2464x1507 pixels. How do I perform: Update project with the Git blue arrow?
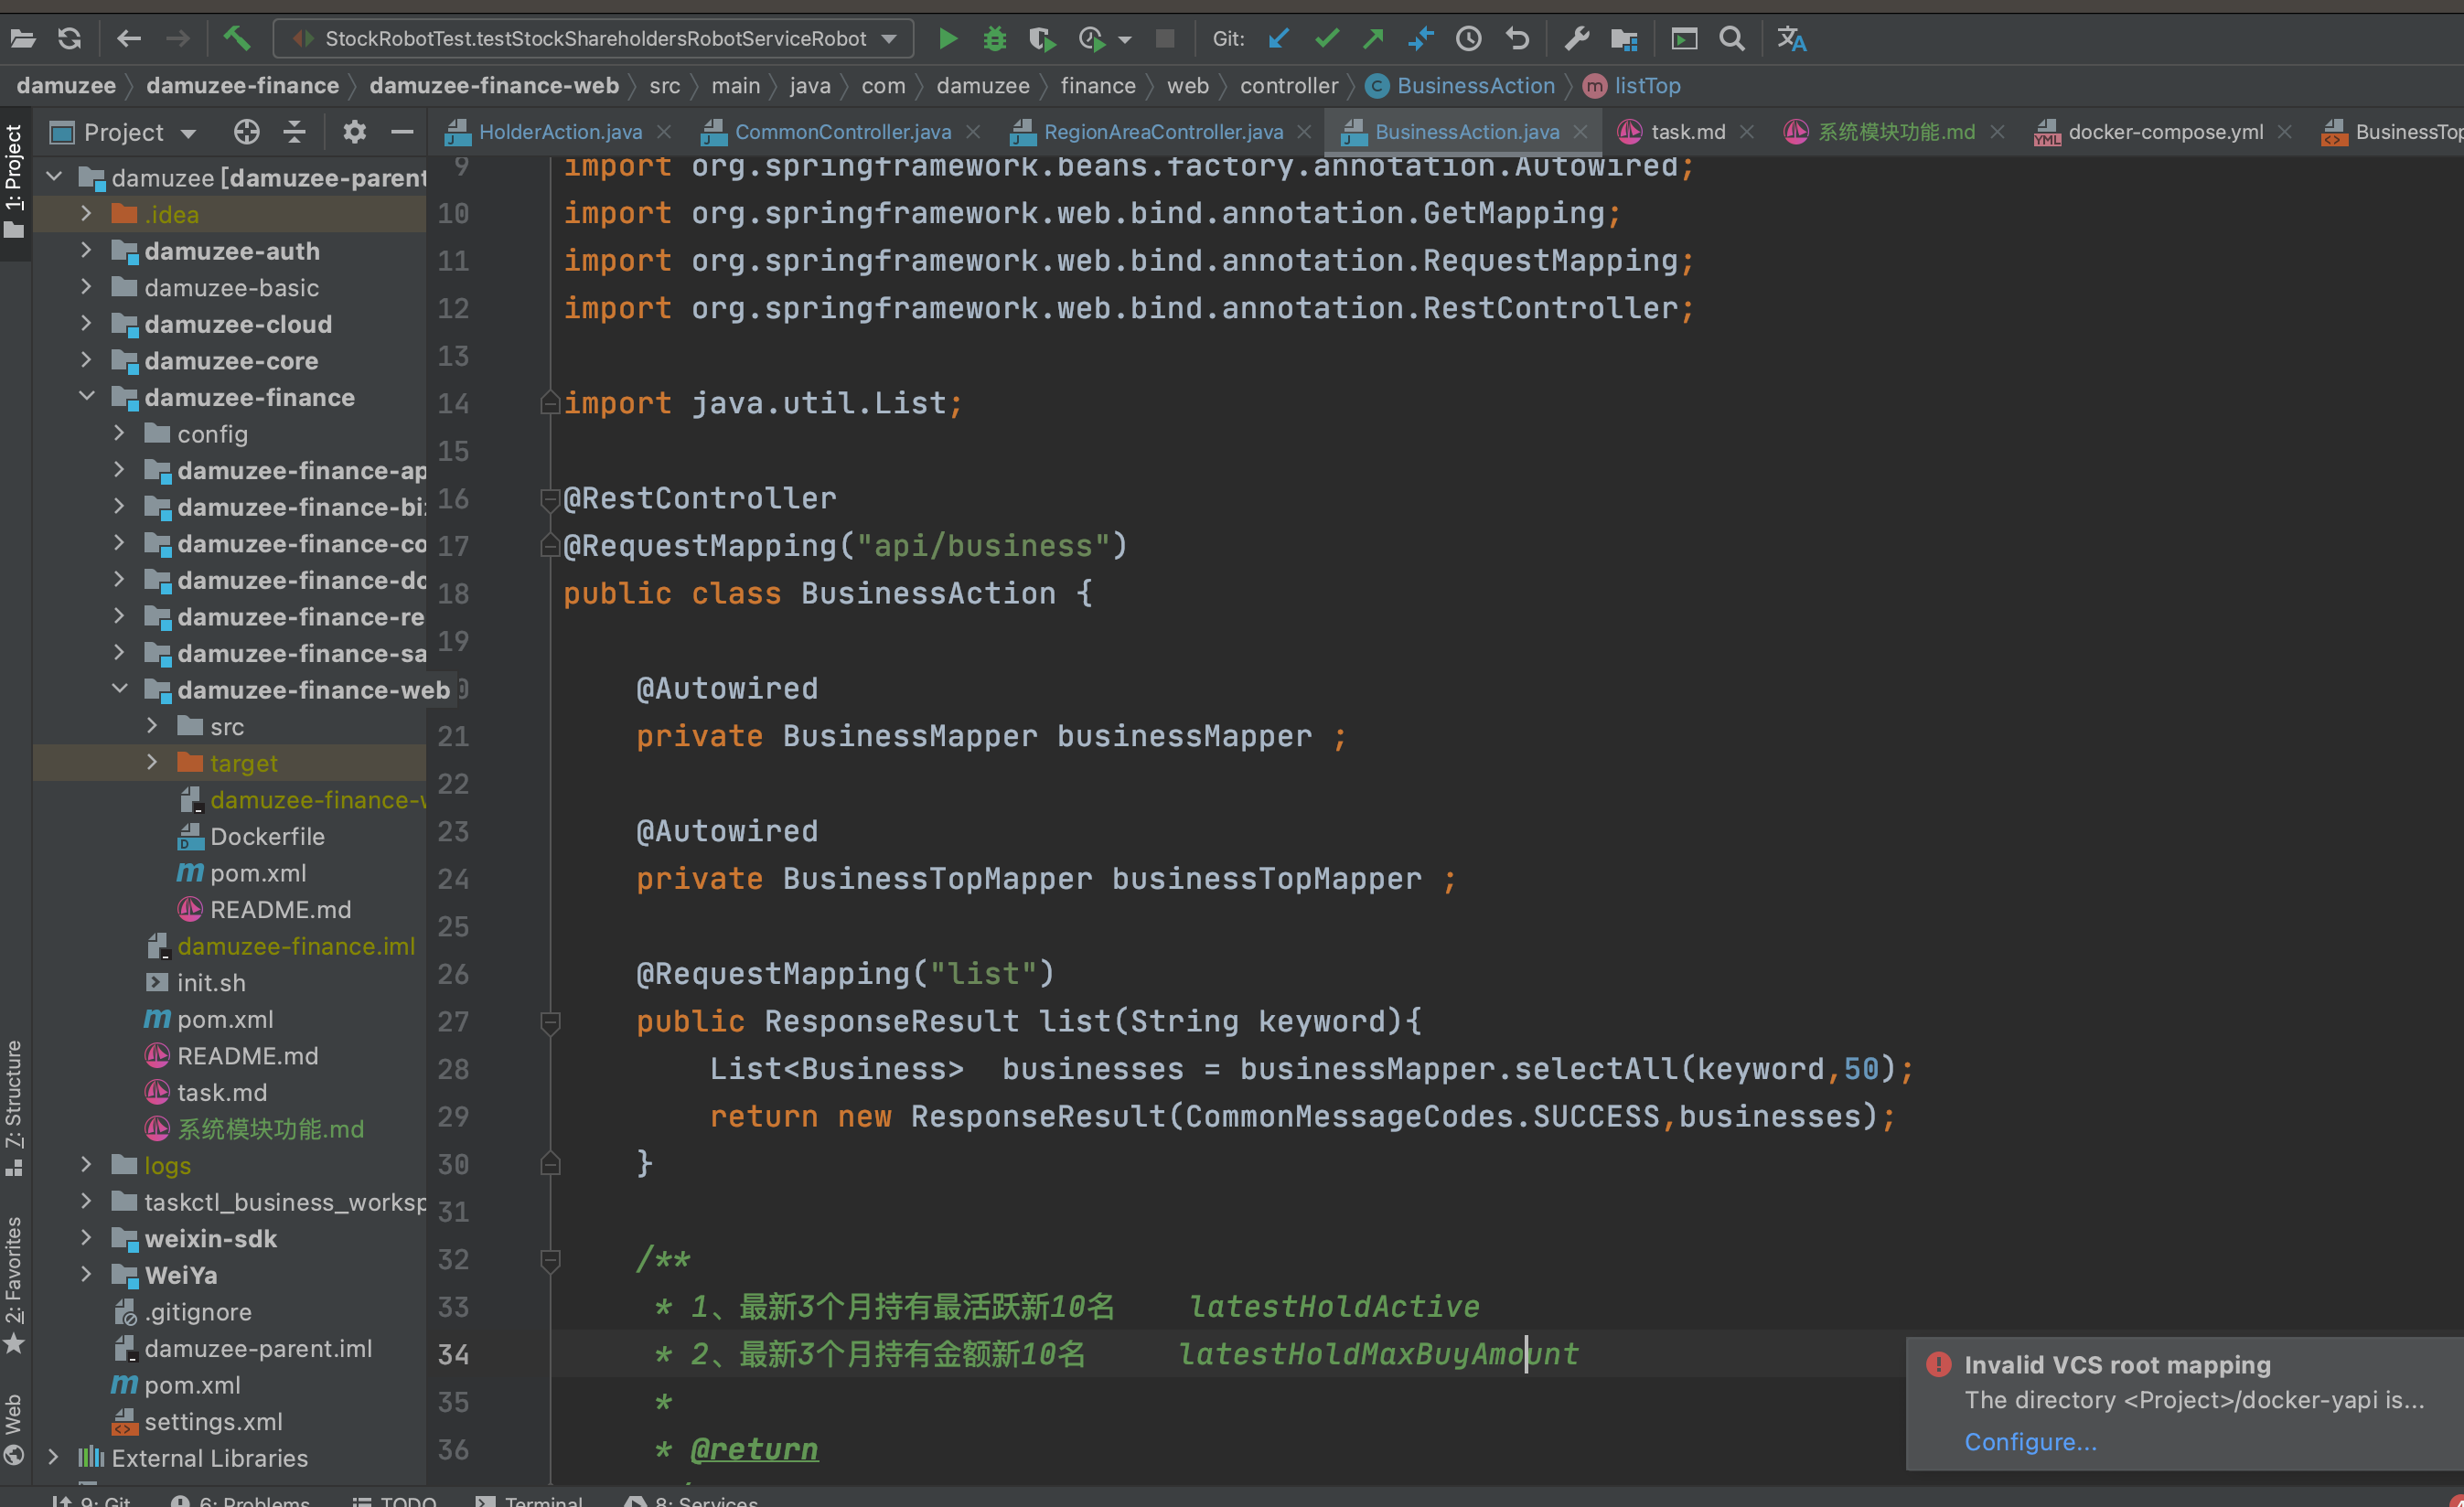[x=1278, y=39]
